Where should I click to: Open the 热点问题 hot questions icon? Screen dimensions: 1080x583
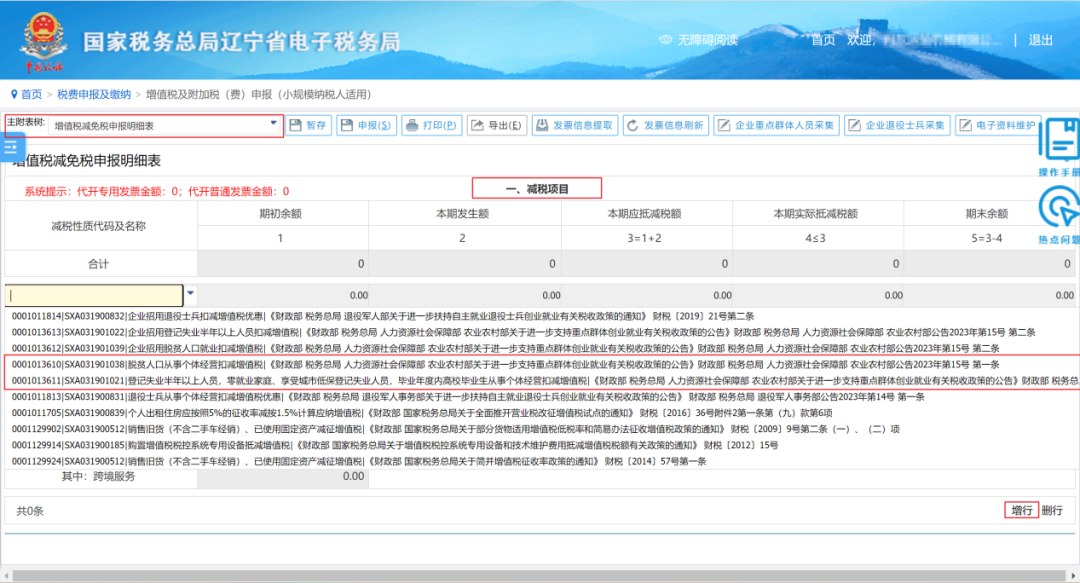click(1059, 214)
